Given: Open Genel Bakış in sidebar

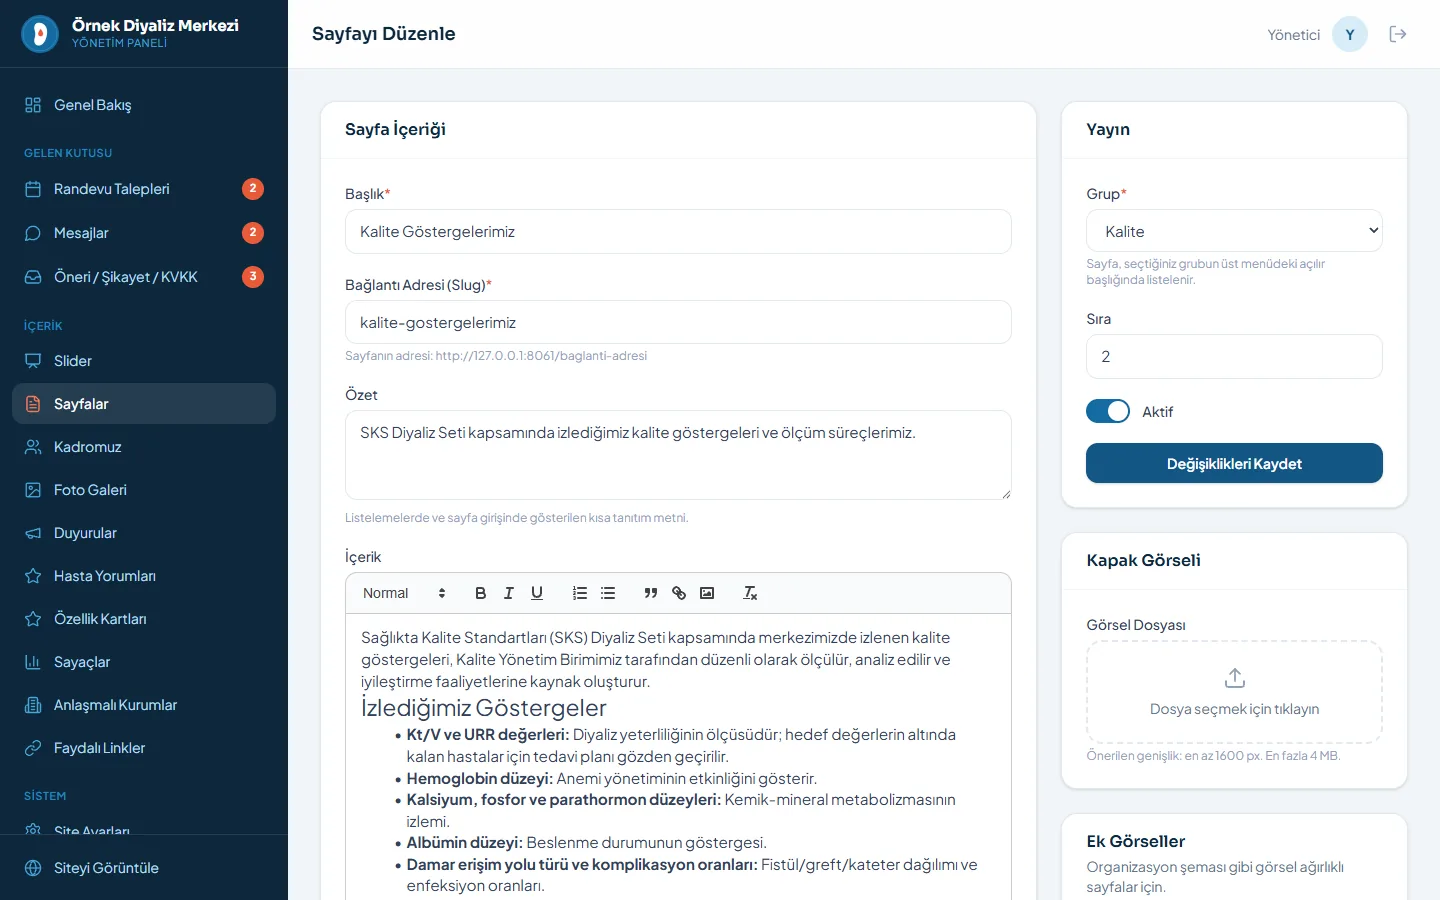Looking at the screenshot, I should point(144,105).
